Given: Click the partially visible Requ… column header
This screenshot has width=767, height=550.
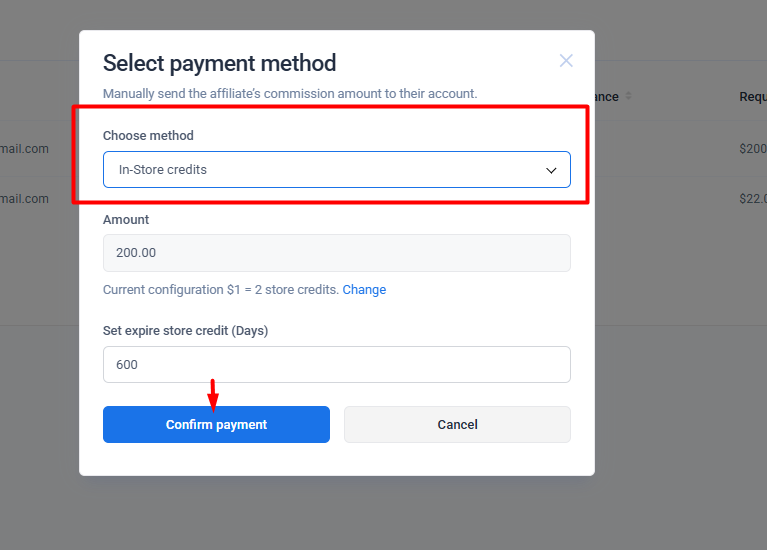Looking at the screenshot, I should point(752,97).
